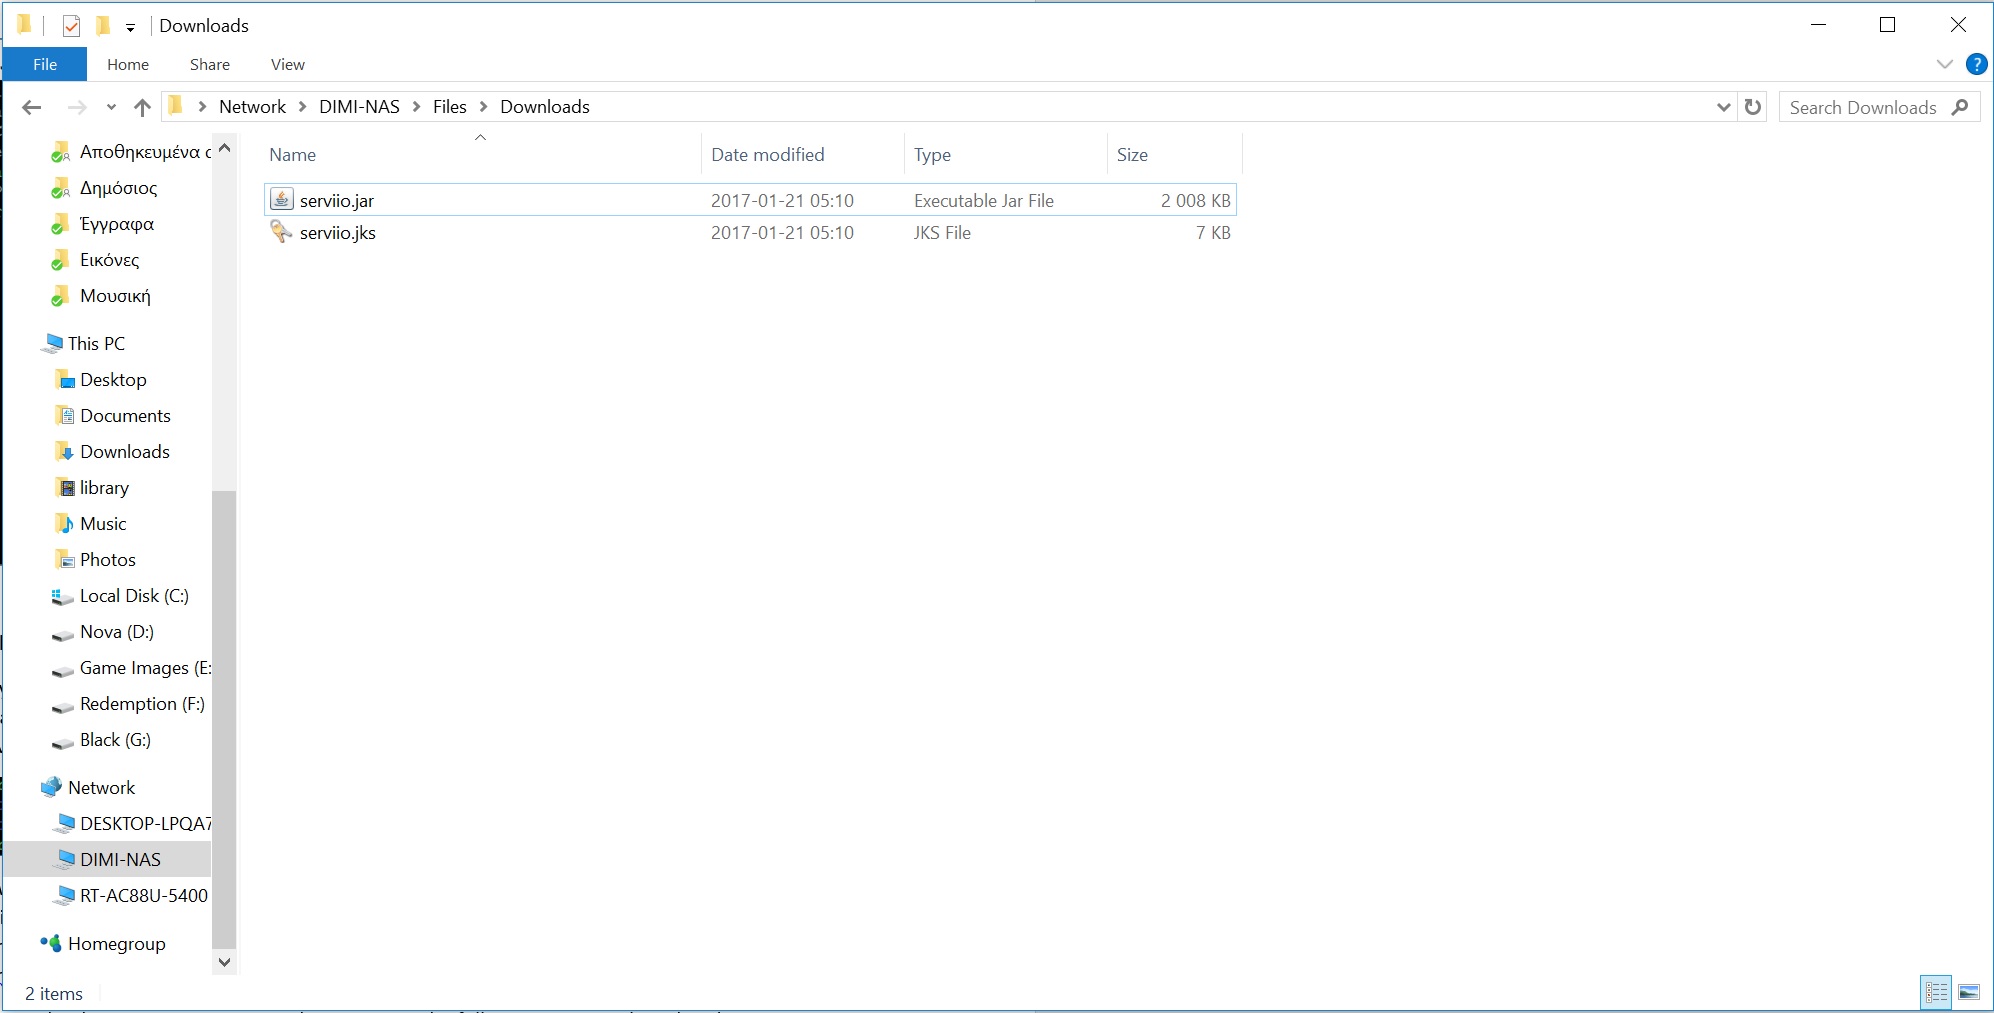Sort files by Date modified column
Viewport: 1994px width, 1013px height.
(x=767, y=155)
